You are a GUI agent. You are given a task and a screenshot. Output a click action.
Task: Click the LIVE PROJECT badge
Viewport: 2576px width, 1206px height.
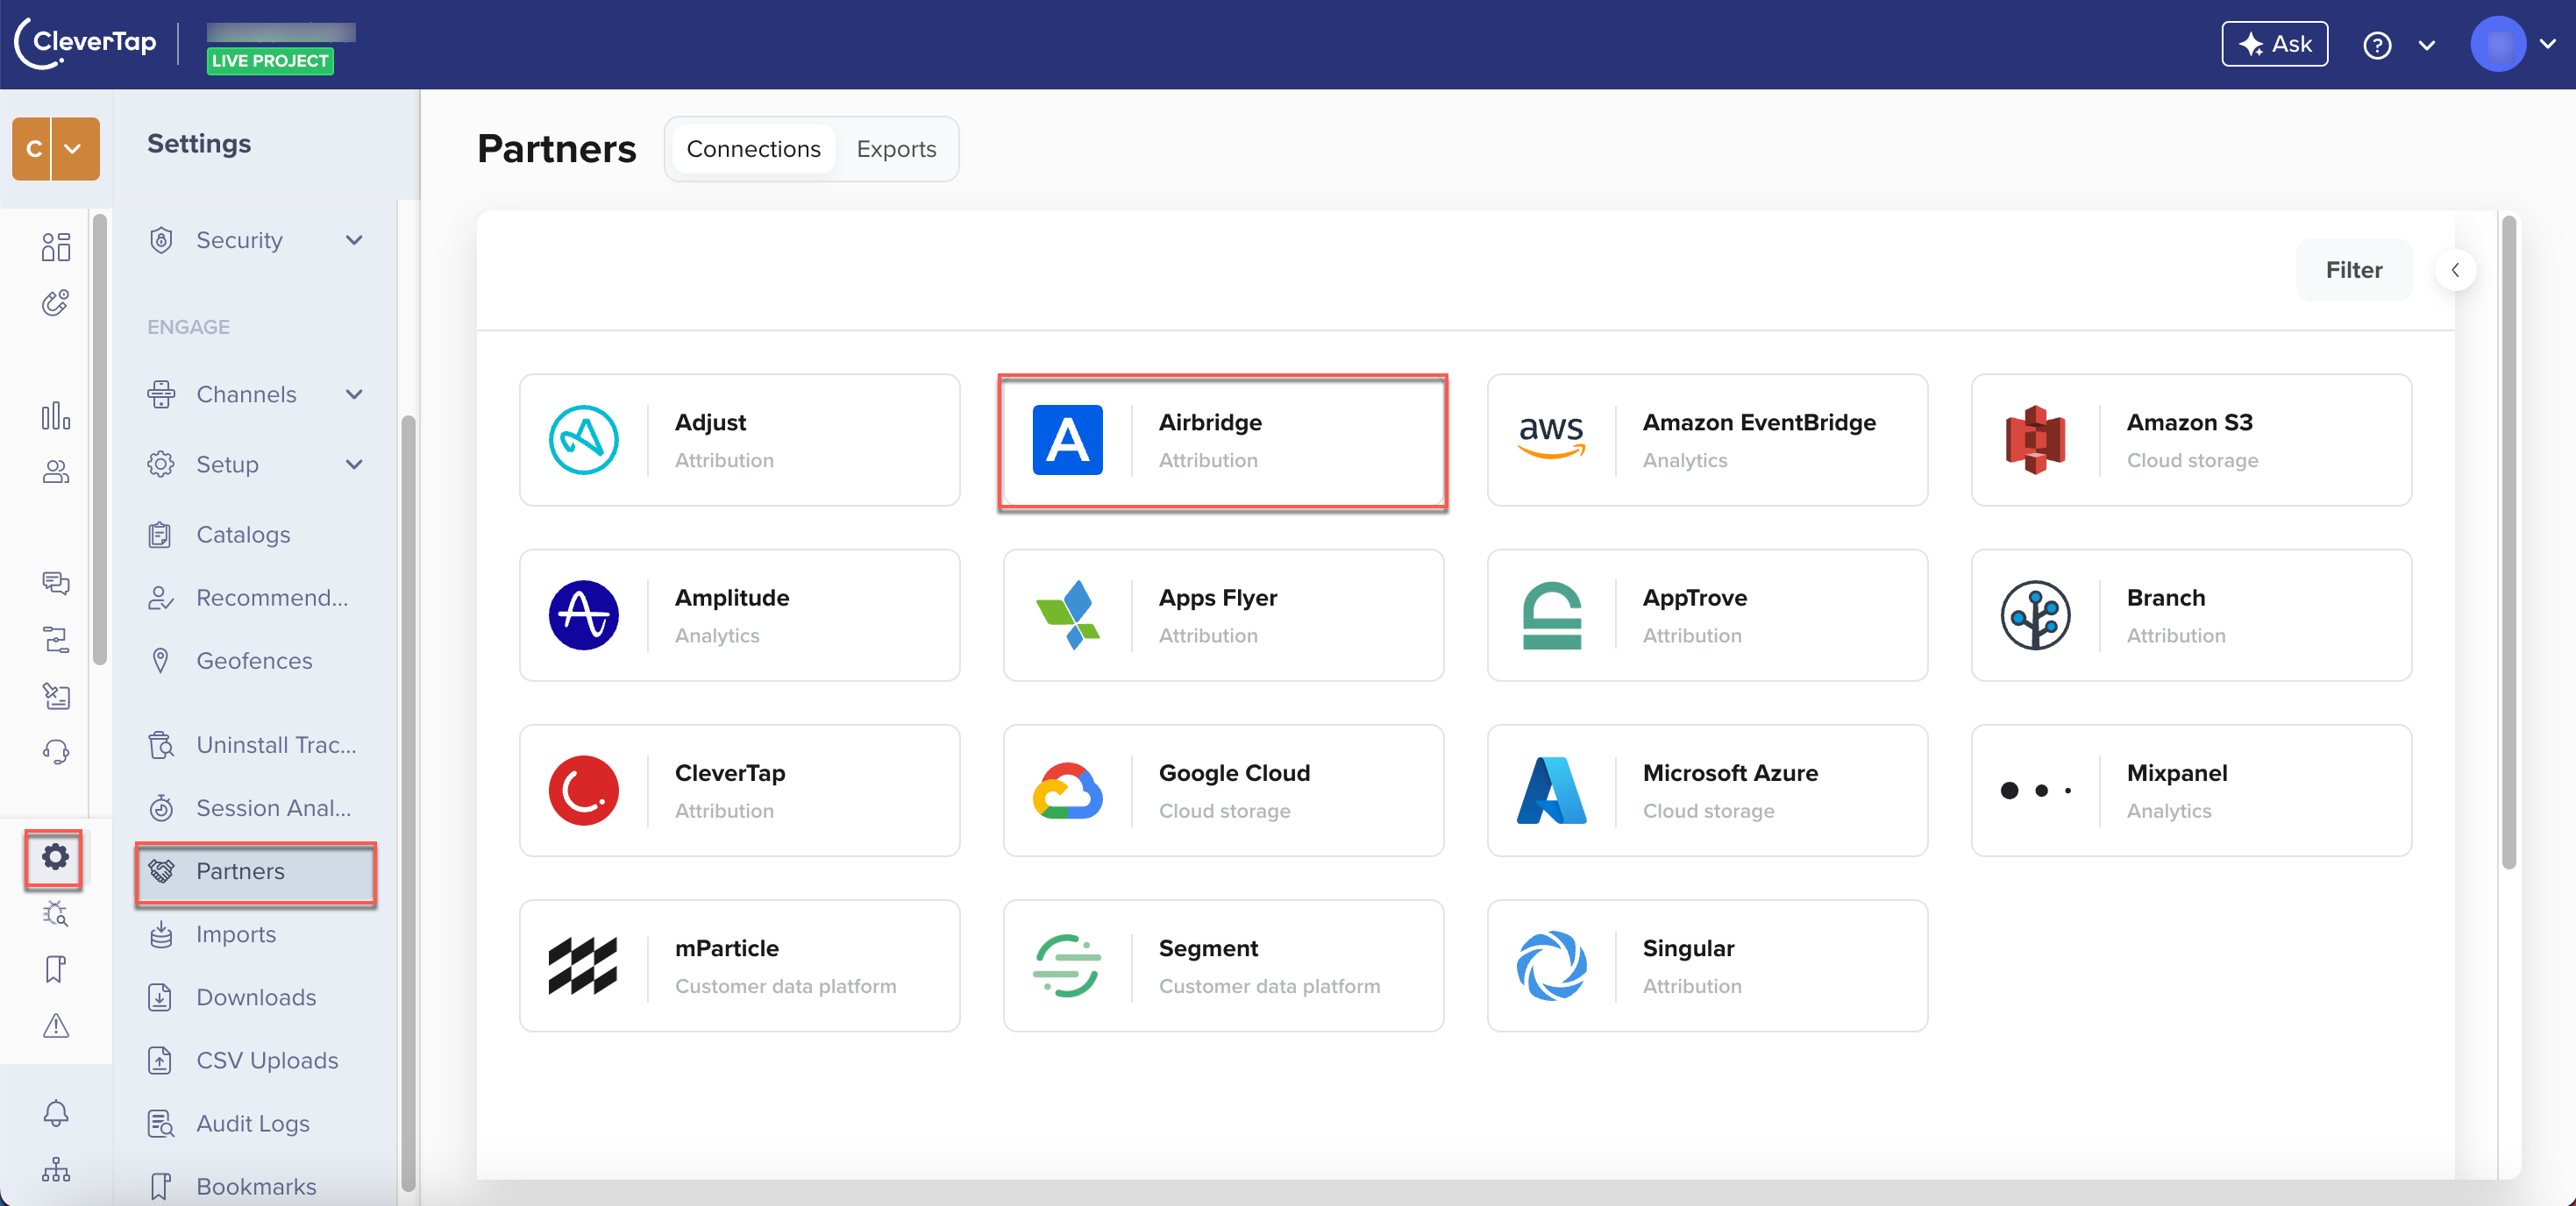click(270, 61)
